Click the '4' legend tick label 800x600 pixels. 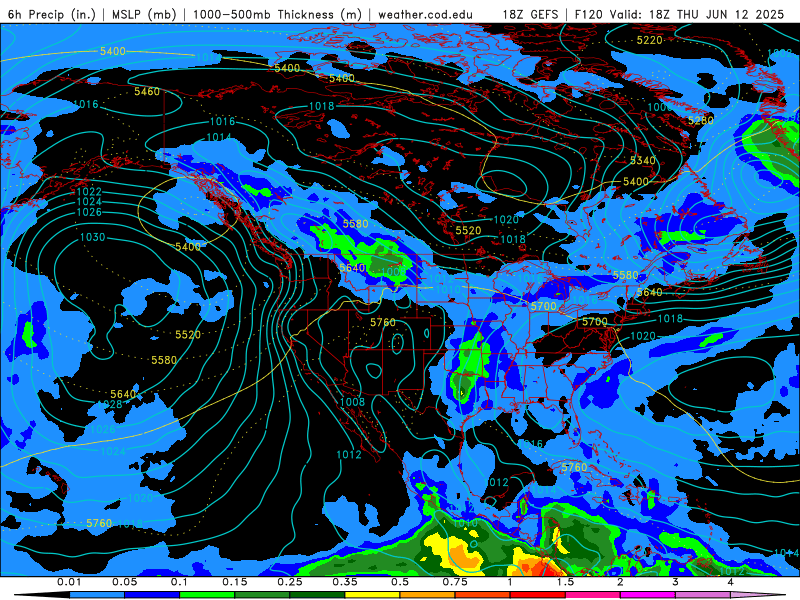(730, 582)
